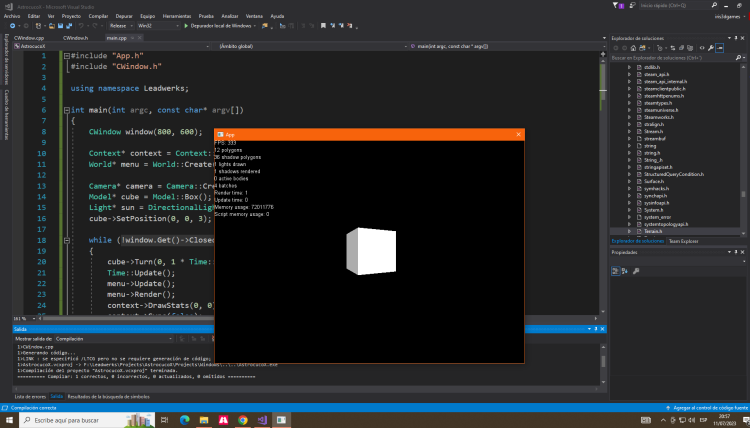Open the Release configuration dropdown
This screenshot has width=750, height=428.
tap(120, 26)
